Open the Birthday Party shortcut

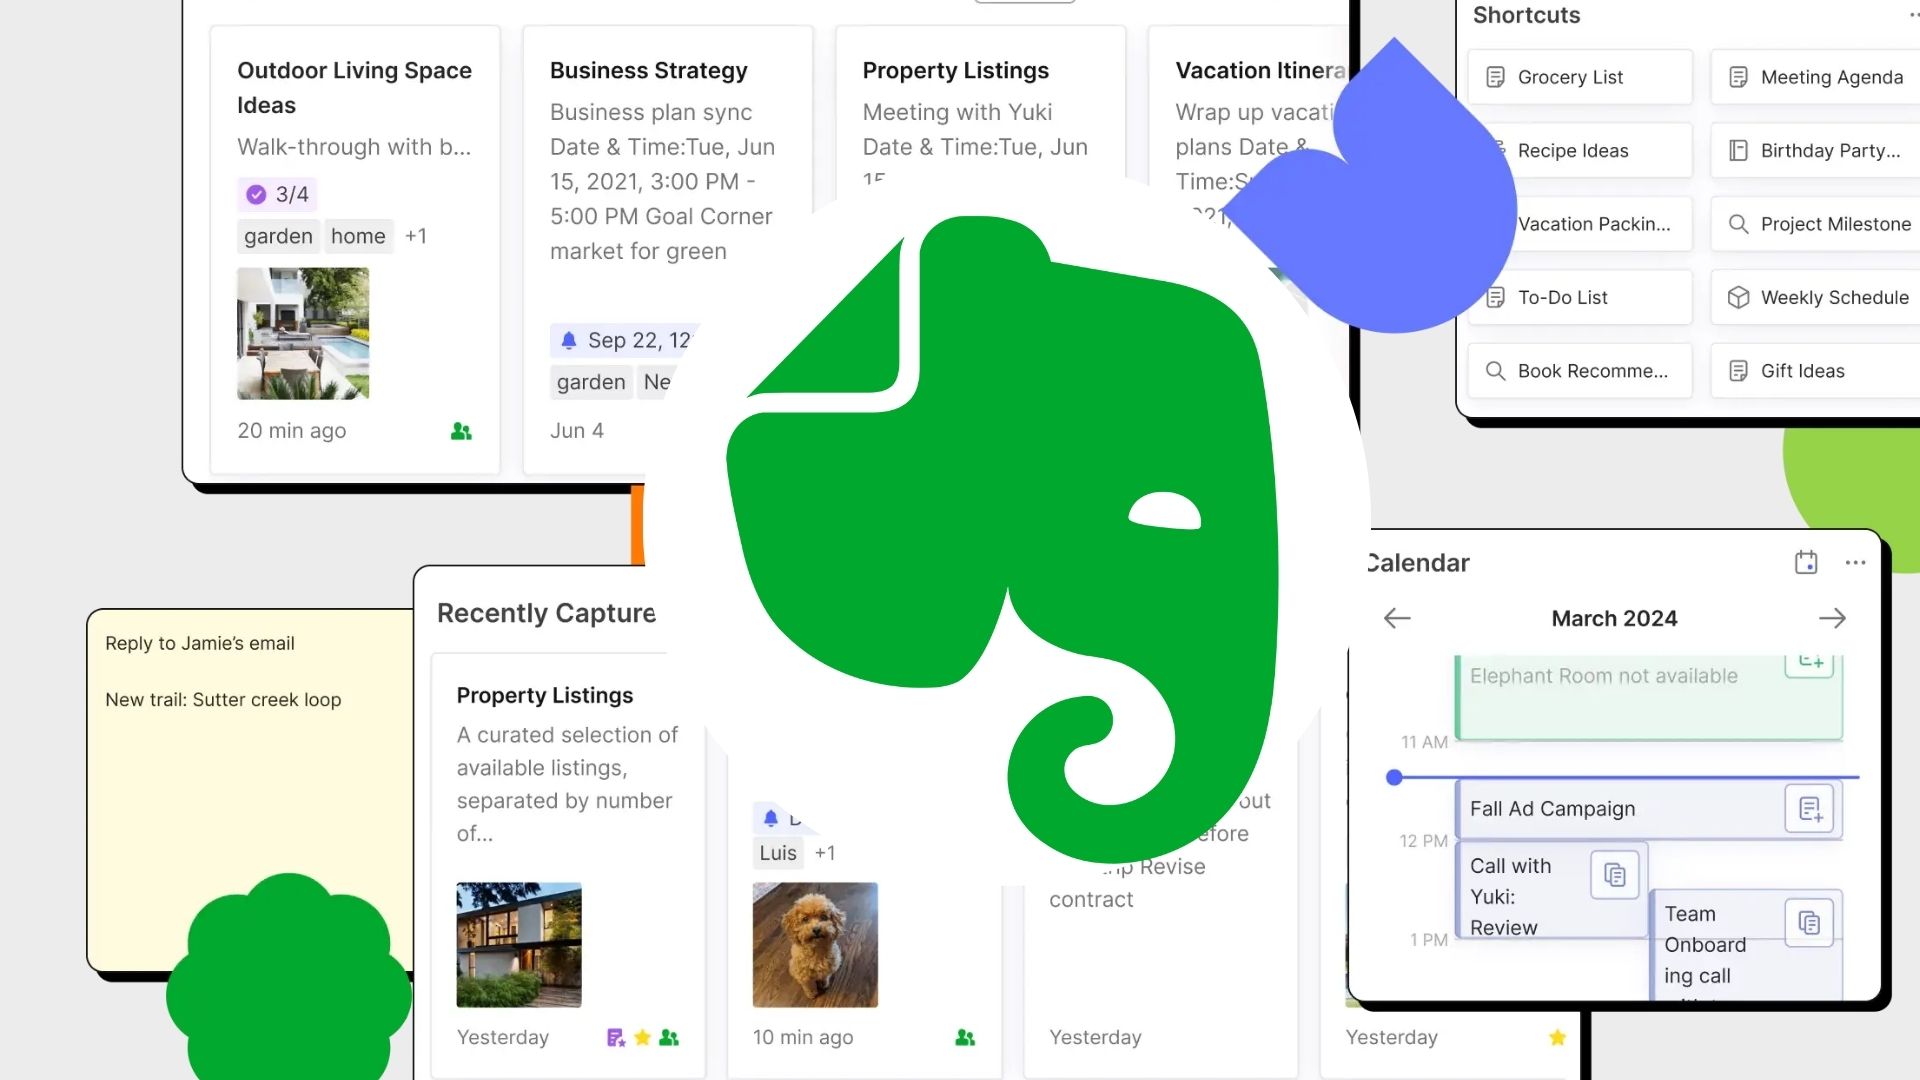(1815, 151)
